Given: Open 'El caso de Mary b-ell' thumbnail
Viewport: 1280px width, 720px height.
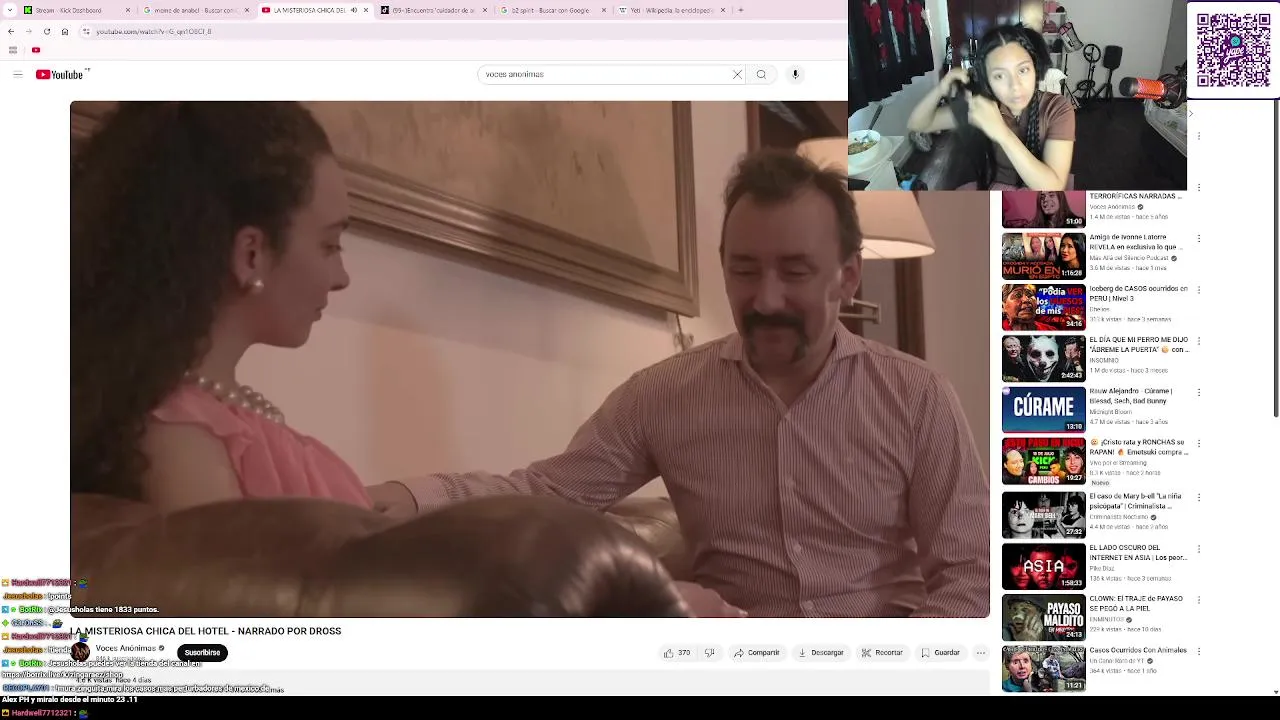Looking at the screenshot, I should tap(1043, 515).
